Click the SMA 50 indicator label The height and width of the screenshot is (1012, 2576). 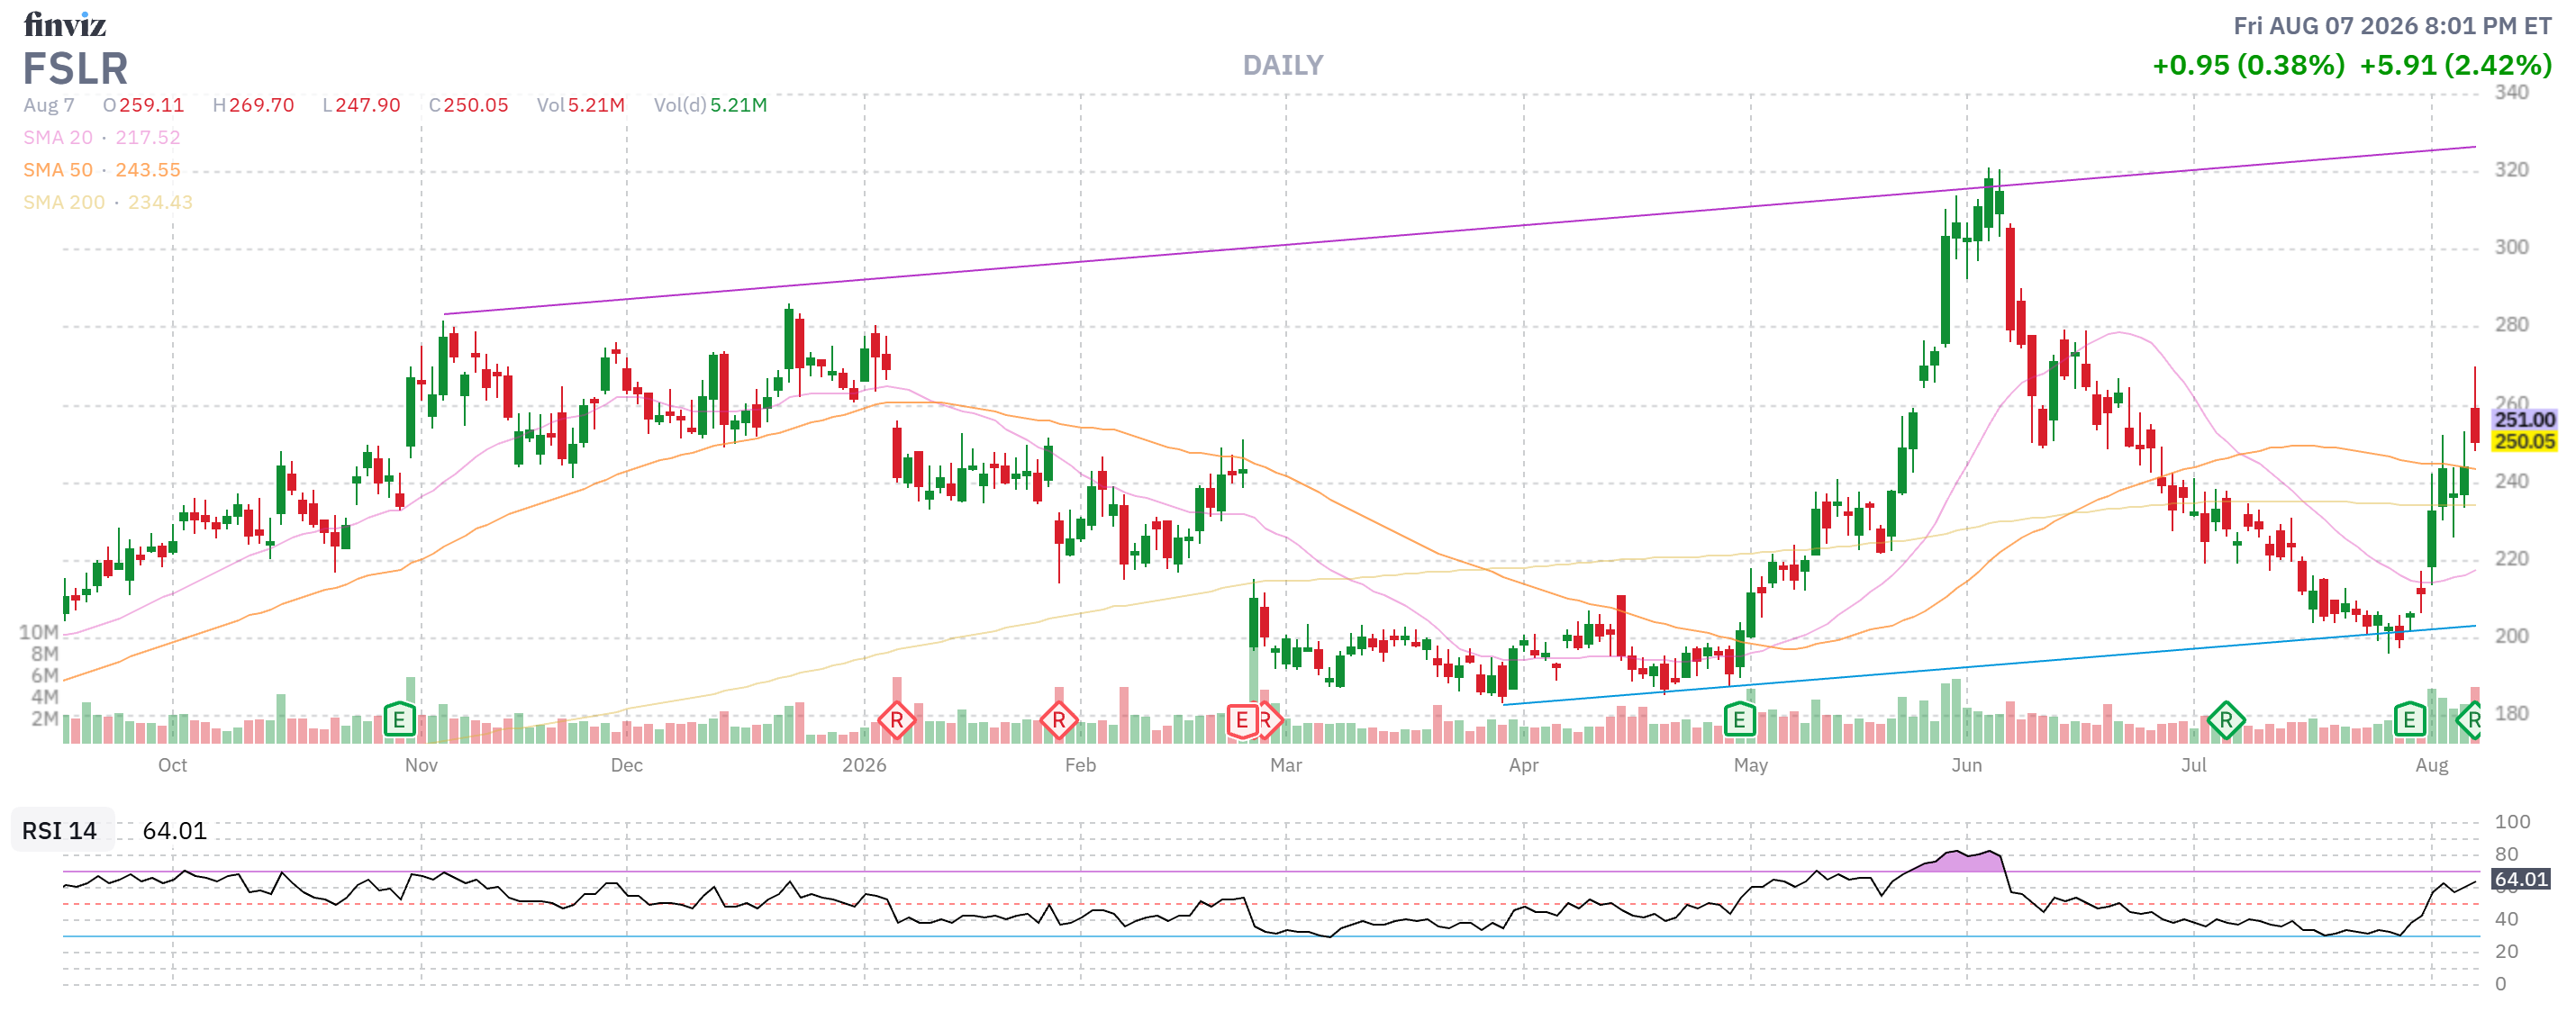[58, 170]
